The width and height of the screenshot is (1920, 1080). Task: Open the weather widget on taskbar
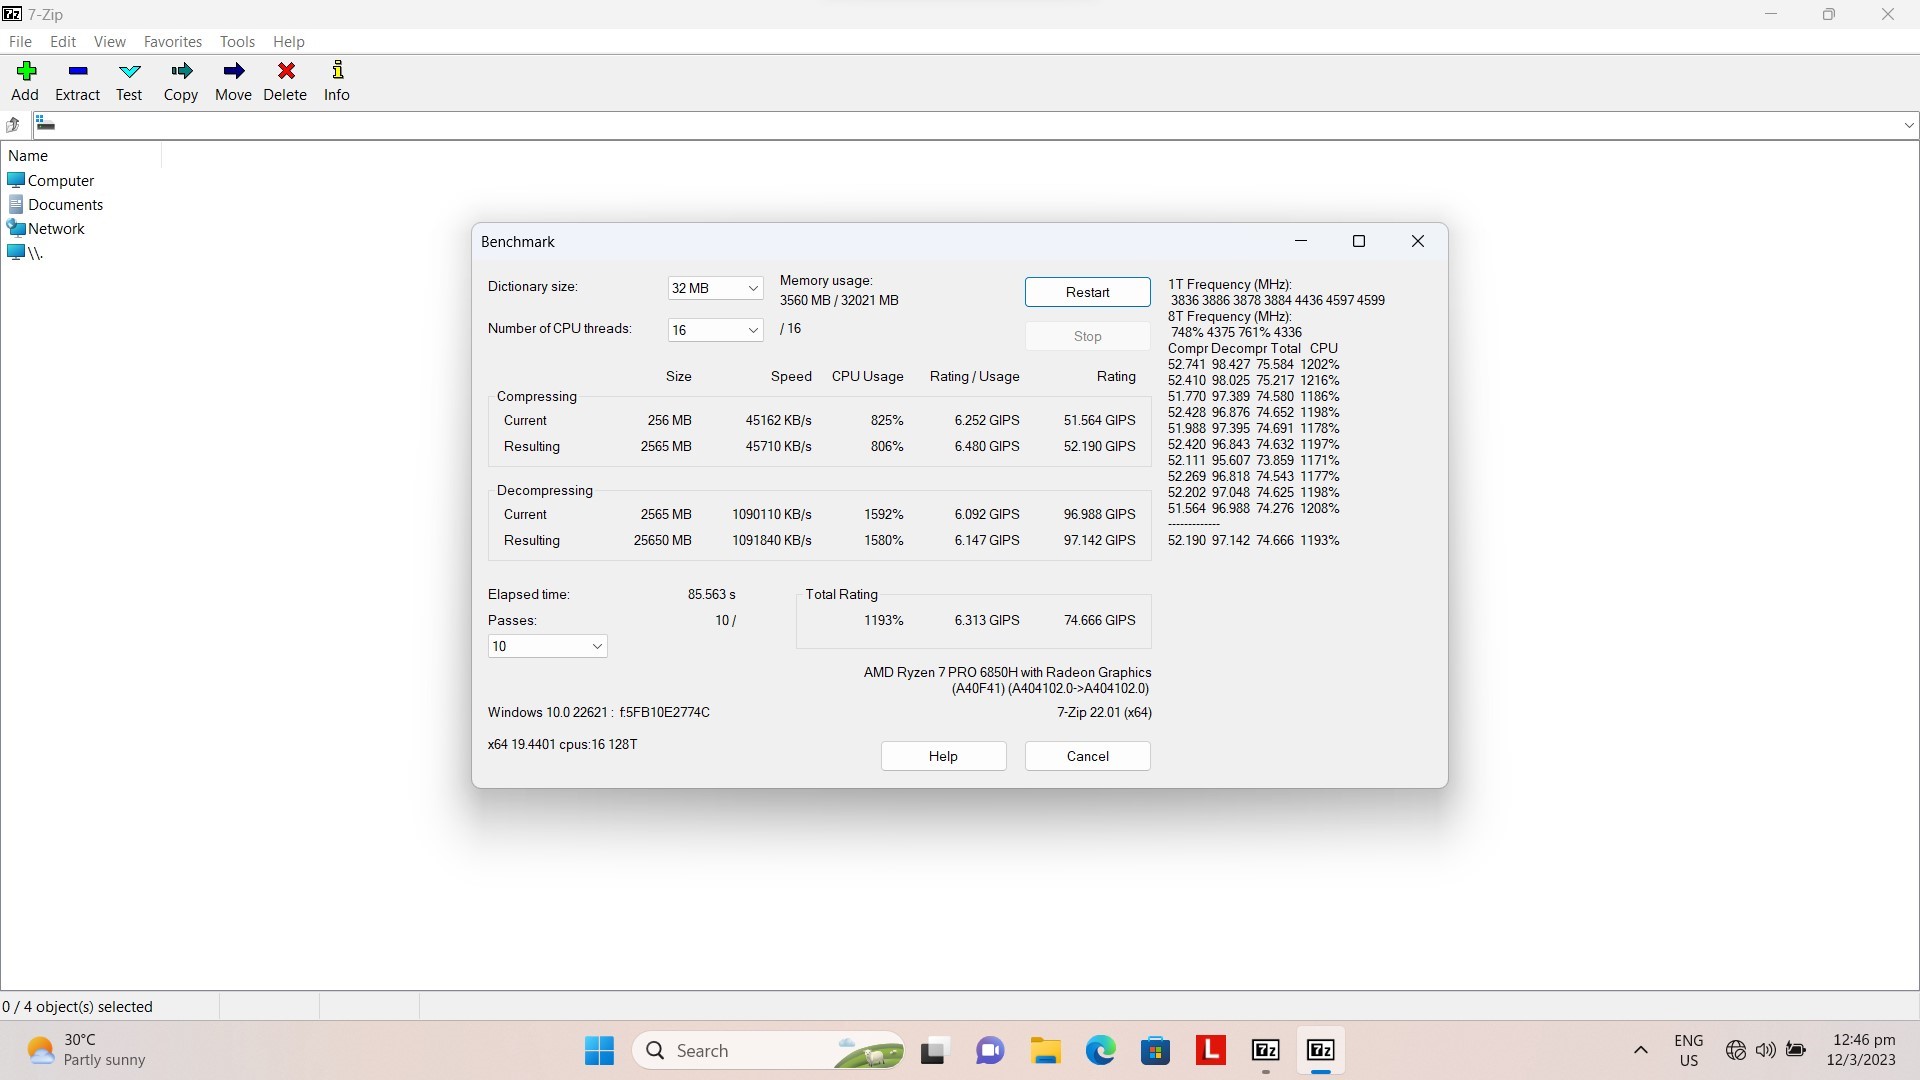point(86,1050)
